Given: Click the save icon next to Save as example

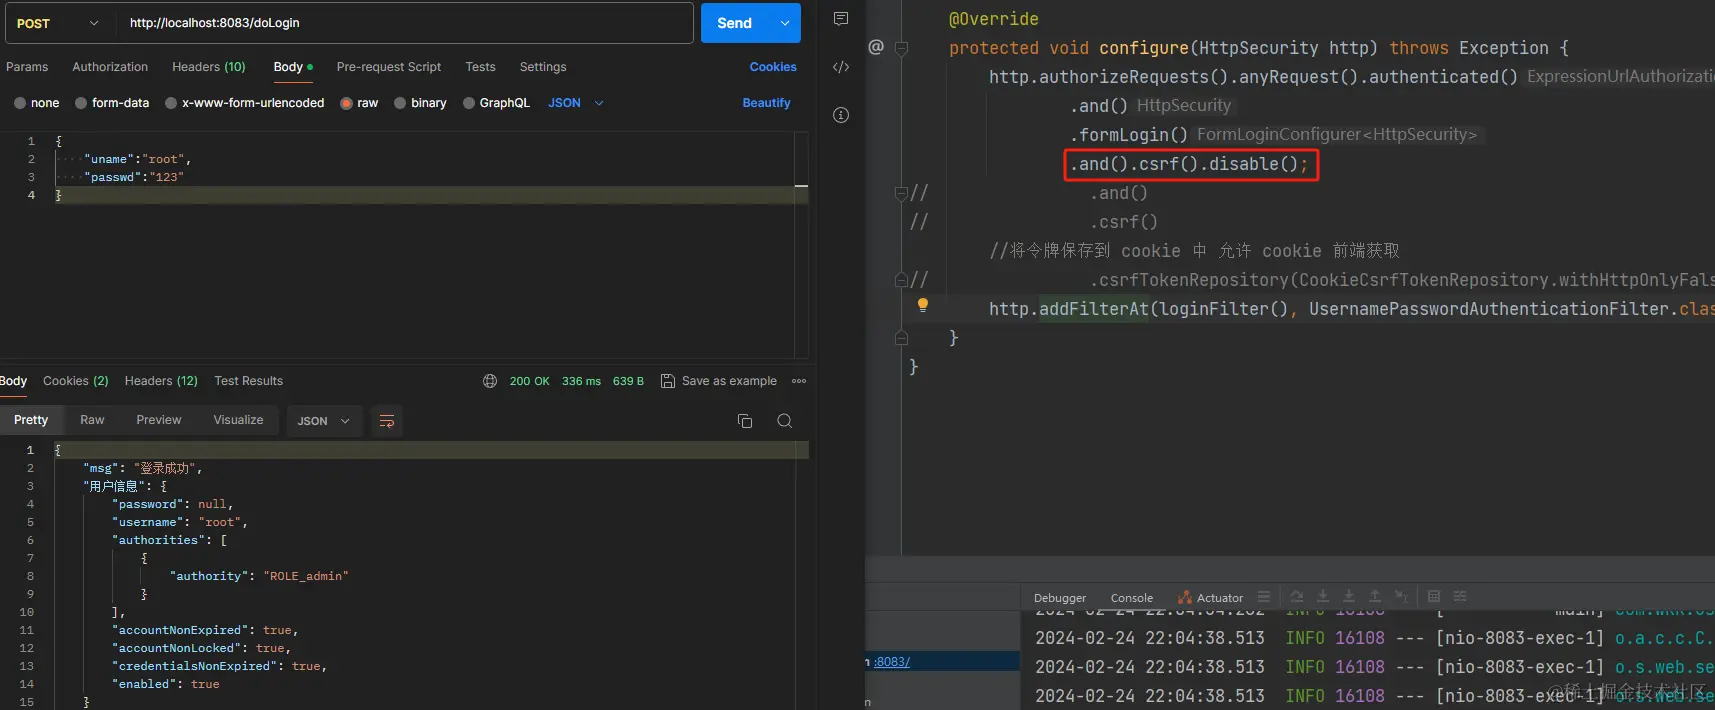Looking at the screenshot, I should coord(668,381).
